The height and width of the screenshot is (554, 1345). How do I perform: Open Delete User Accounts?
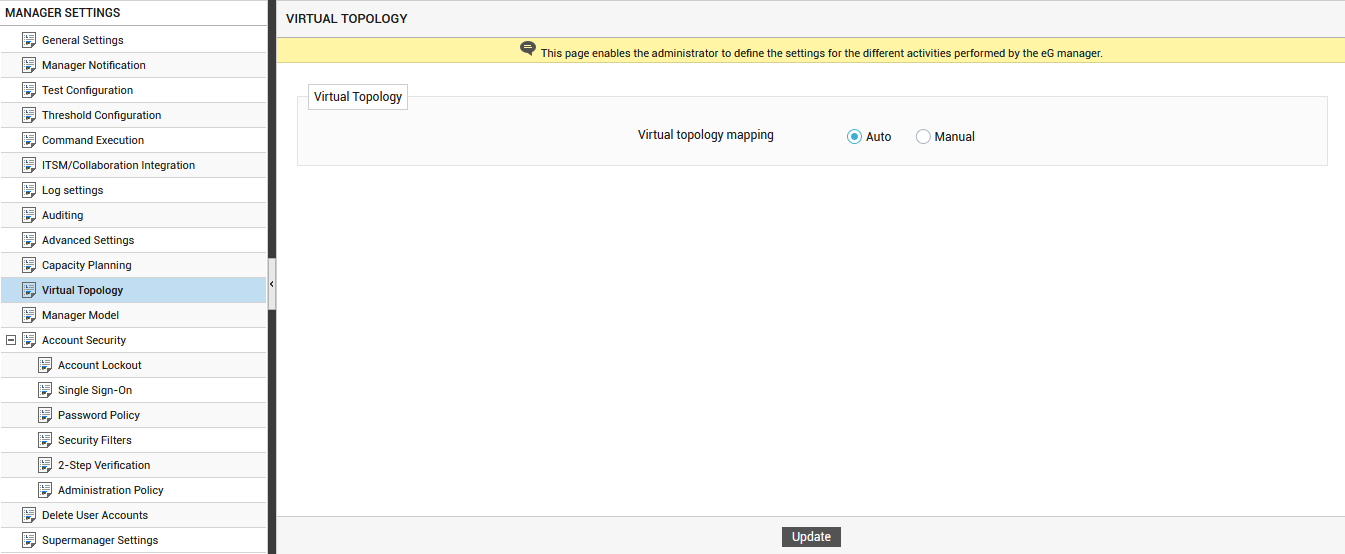pos(95,515)
